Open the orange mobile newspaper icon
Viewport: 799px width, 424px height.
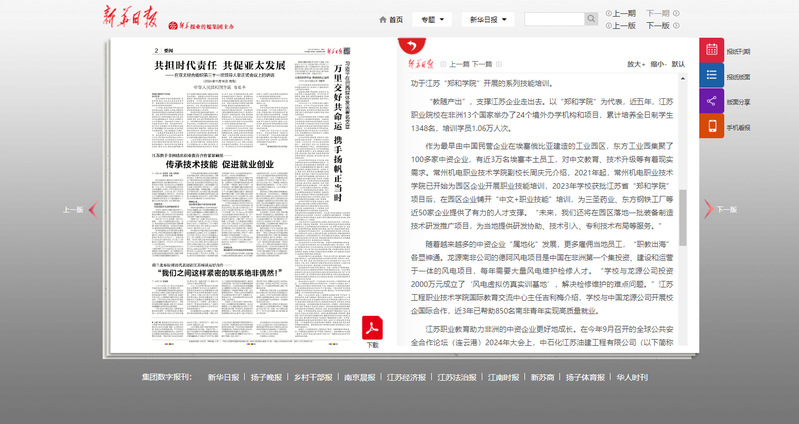[x=711, y=127]
